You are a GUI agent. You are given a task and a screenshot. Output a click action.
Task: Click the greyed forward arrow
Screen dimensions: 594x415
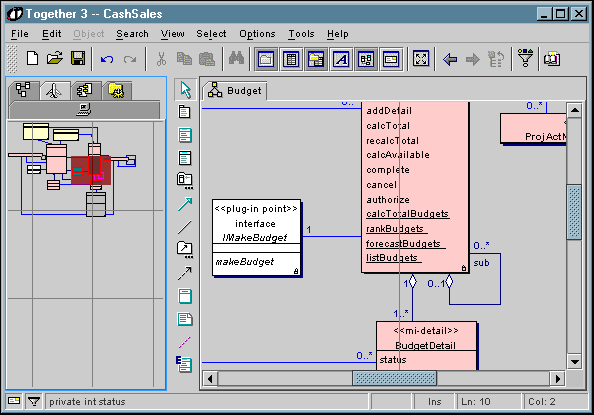(473, 59)
